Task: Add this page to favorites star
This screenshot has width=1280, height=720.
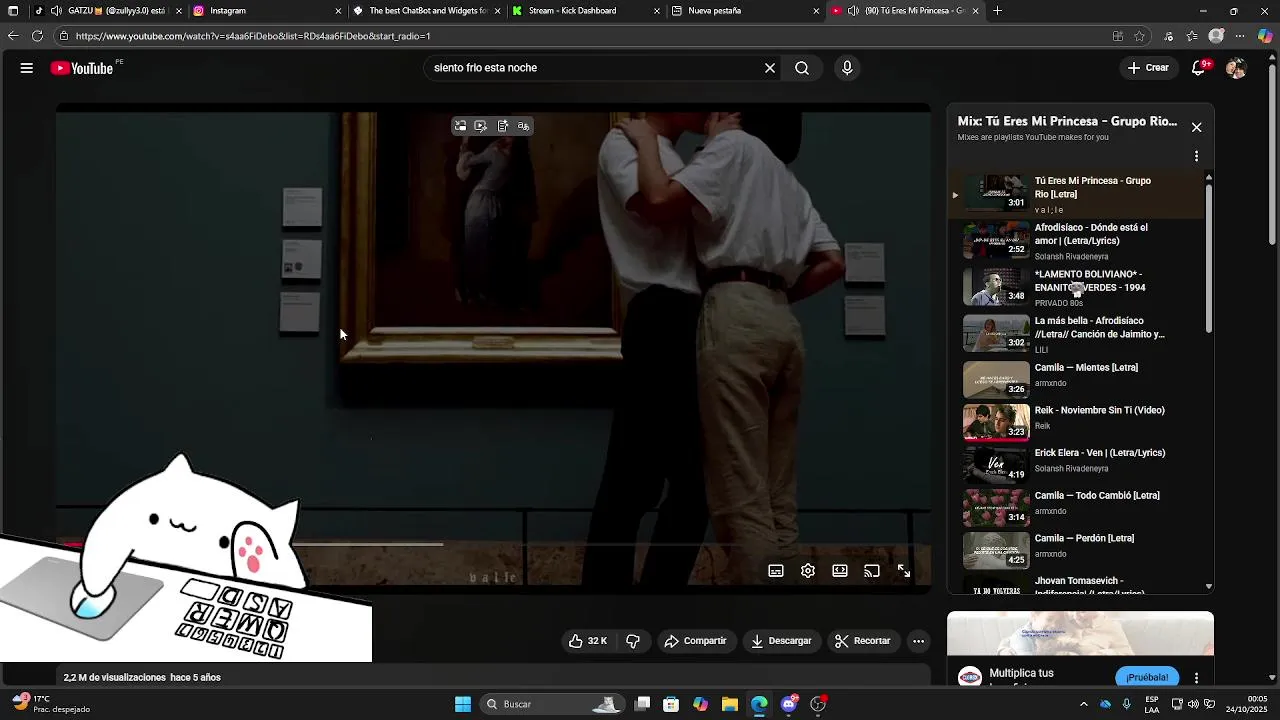Action: coord(1139,36)
